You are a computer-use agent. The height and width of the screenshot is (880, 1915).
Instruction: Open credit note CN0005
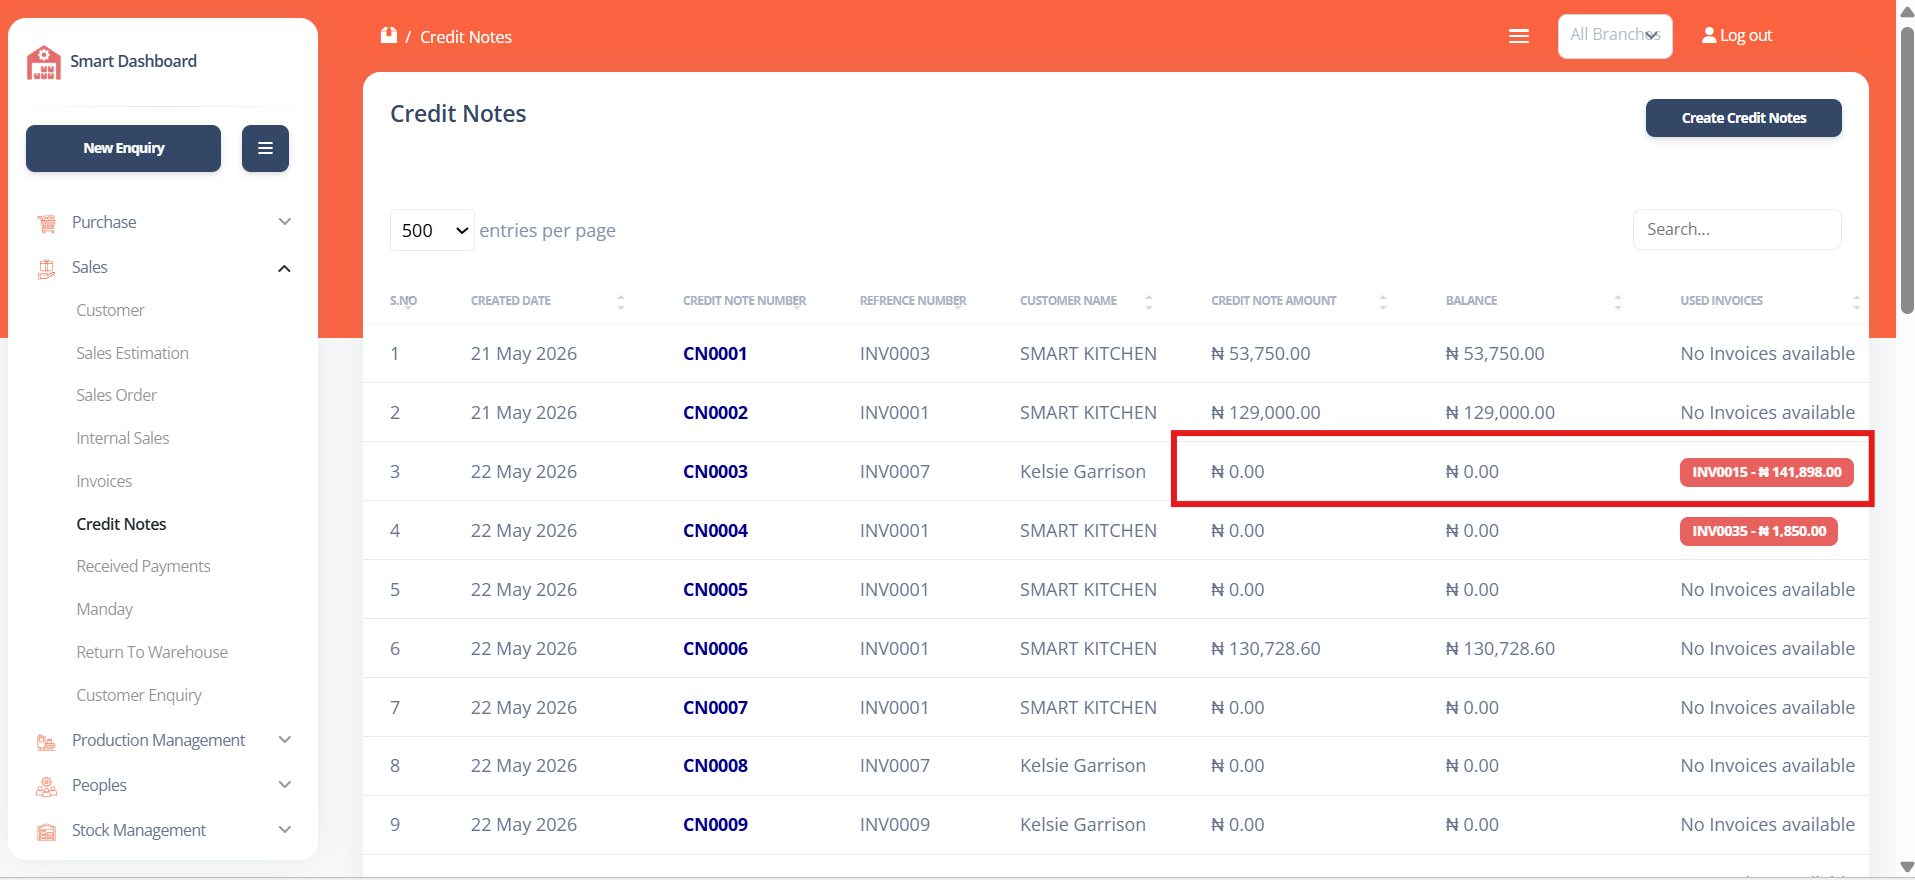(715, 589)
